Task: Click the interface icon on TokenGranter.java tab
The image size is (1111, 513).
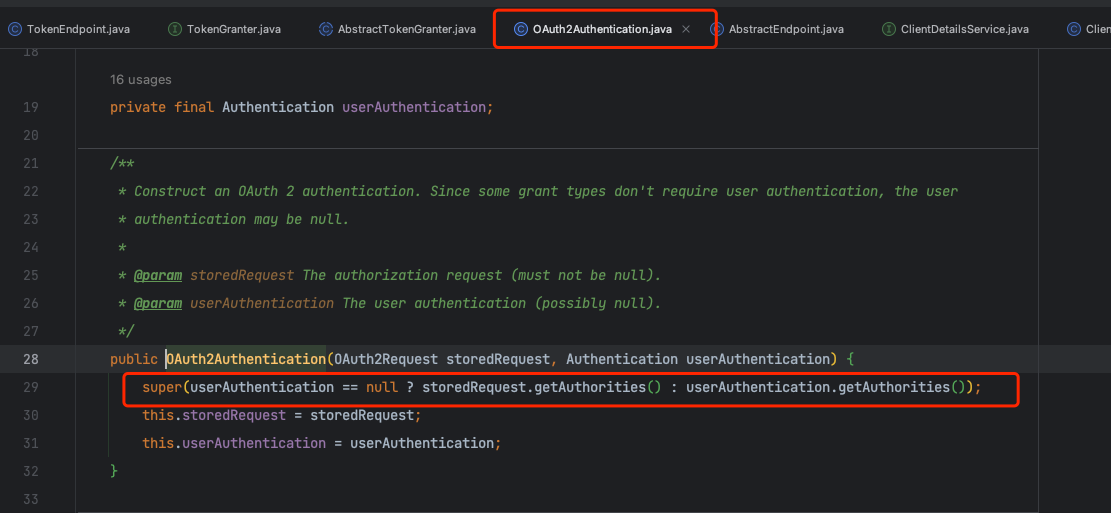Action: click(175, 29)
